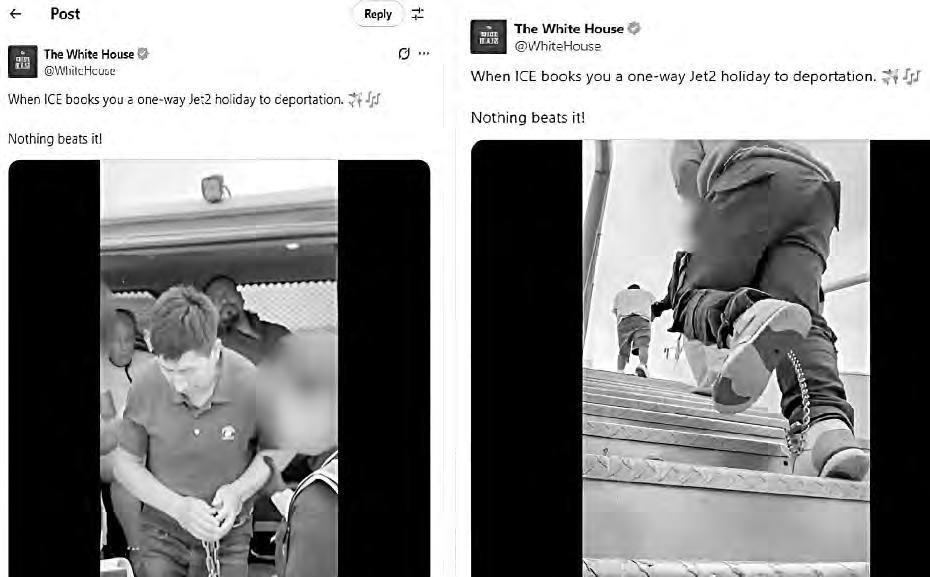Click the avatar above the stairs video post

[488, 37]
